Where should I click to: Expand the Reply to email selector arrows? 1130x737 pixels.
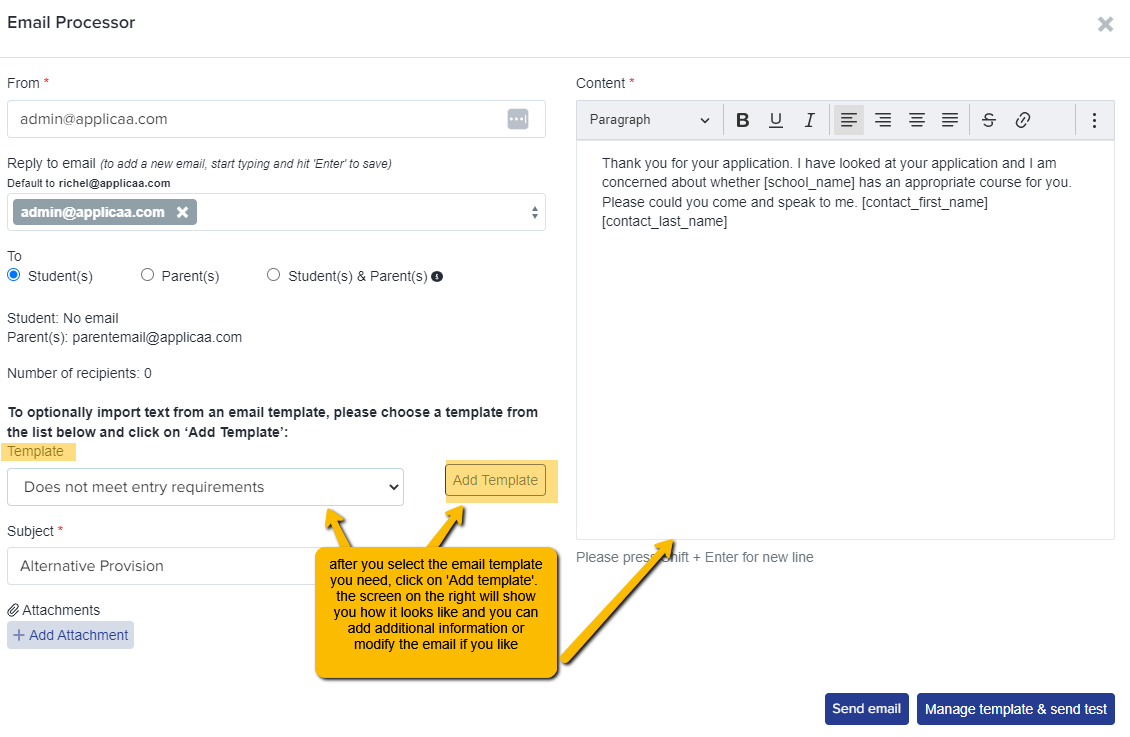point(535,213)
